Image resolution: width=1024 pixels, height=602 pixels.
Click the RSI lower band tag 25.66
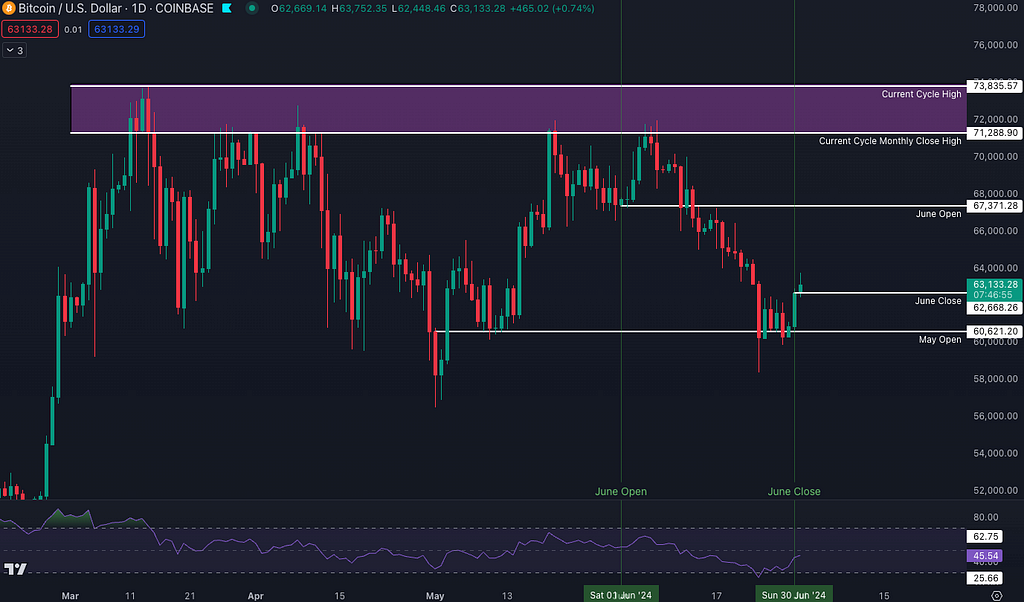coord(985,578)
